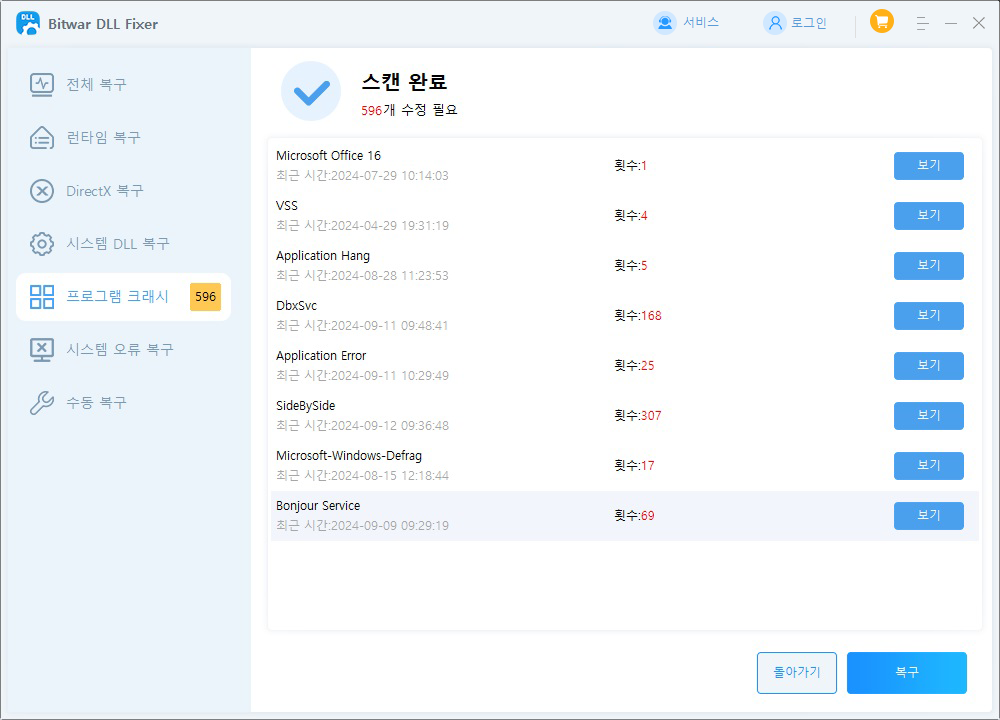1000x720 pixels.
Task: Open 런타임 복구 using its home icon
Action: tap(40, 137)
